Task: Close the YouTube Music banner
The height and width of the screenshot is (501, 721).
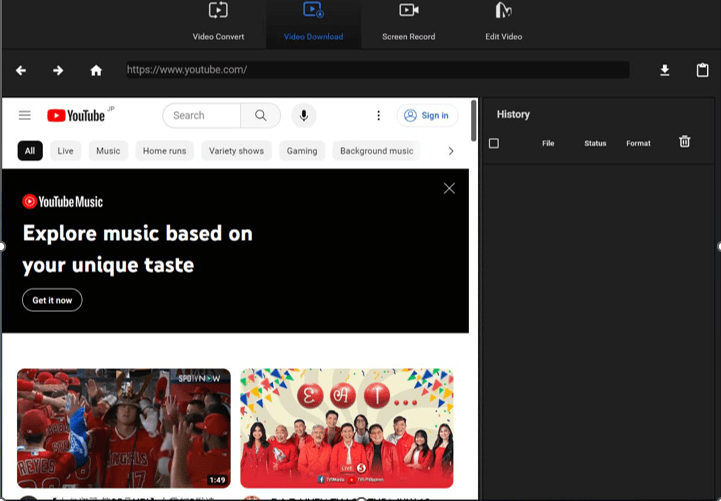Action: pyautogui.click(x=449, y=188)
